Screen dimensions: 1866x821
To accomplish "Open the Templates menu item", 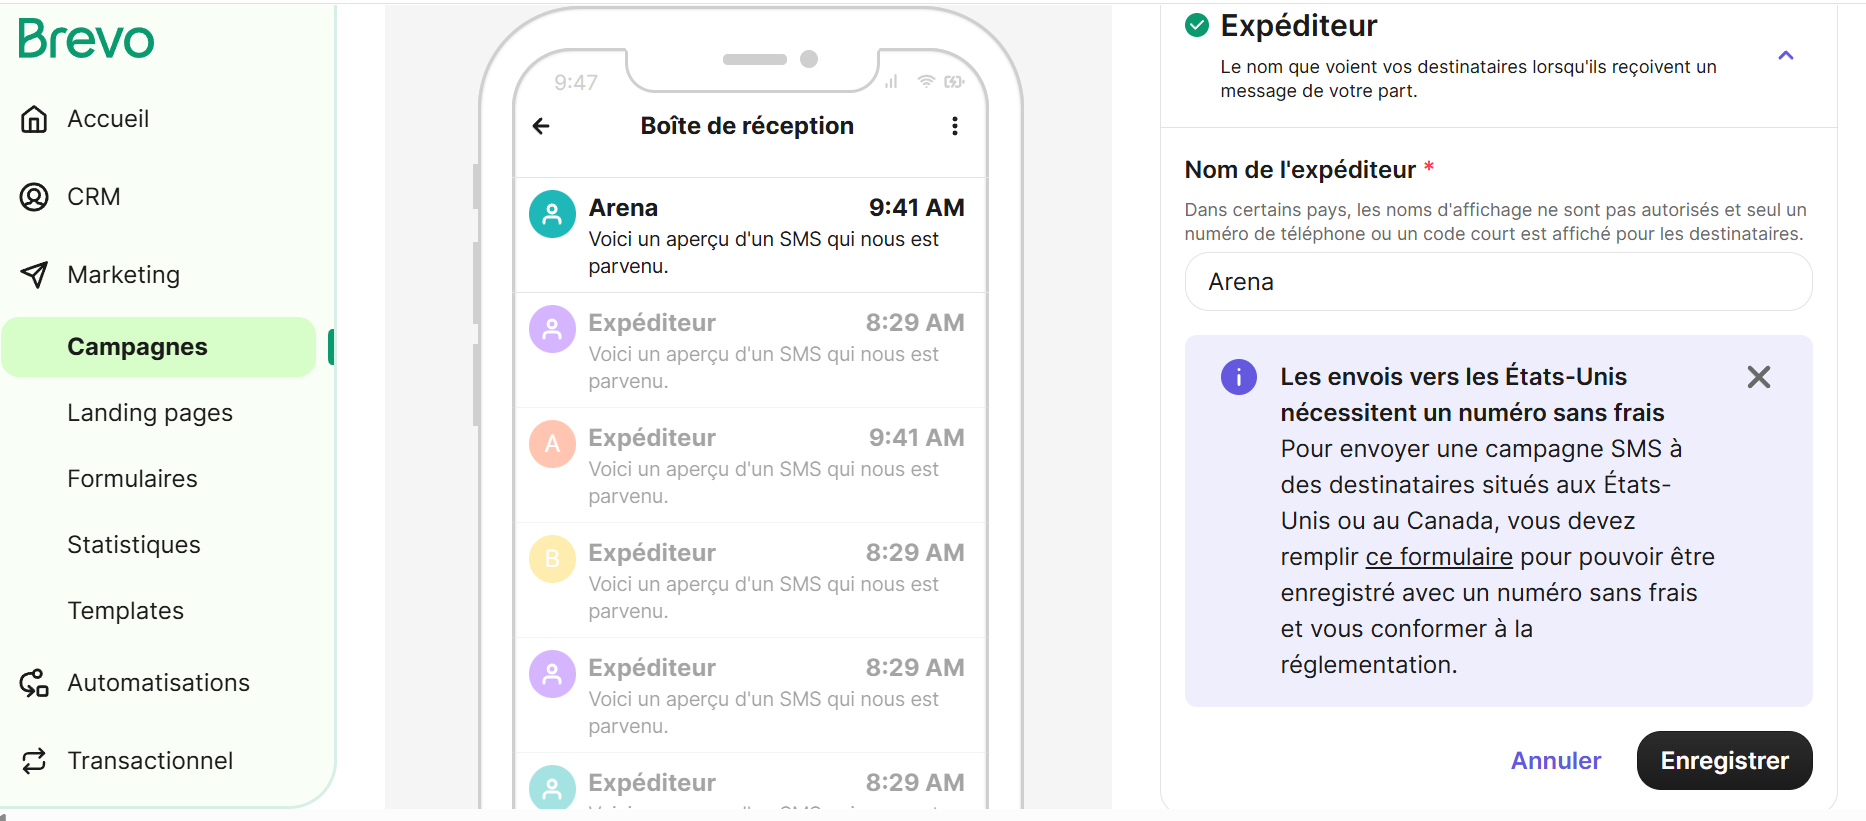I will point(126,611).
